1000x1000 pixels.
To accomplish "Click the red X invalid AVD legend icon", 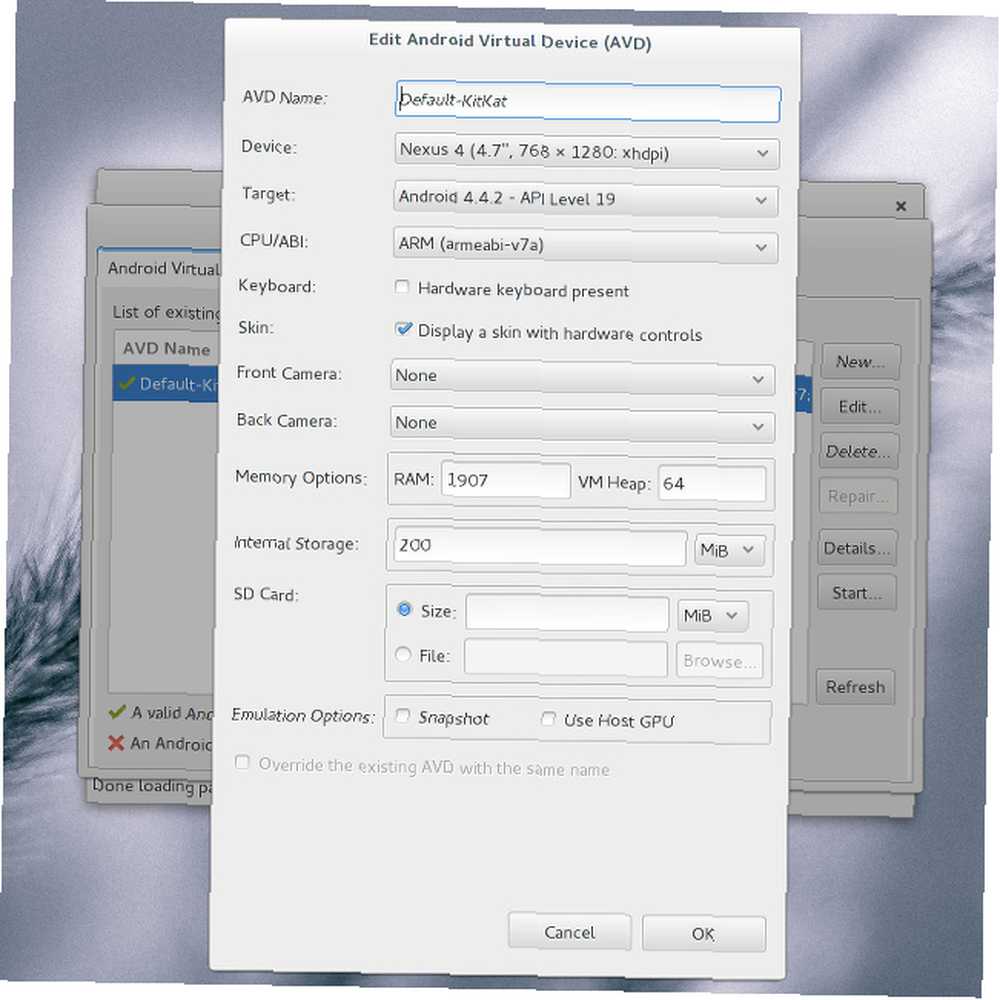I will pyautogui.click(x=115, y=742).
